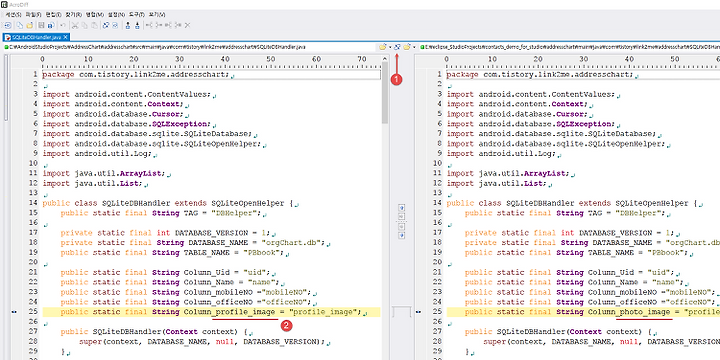Click the fourth merge arrow icon in the toolbar
The image size is (720, 360).
(x=178, y=25)
